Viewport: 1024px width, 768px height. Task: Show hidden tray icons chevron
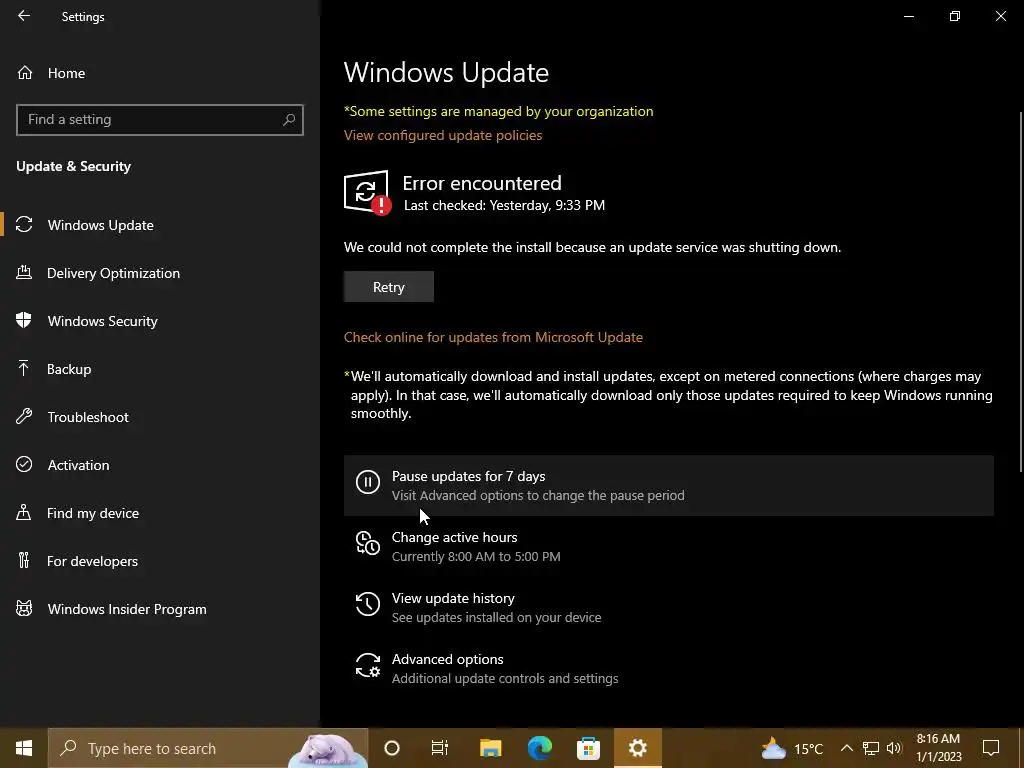tap(846, 748)
